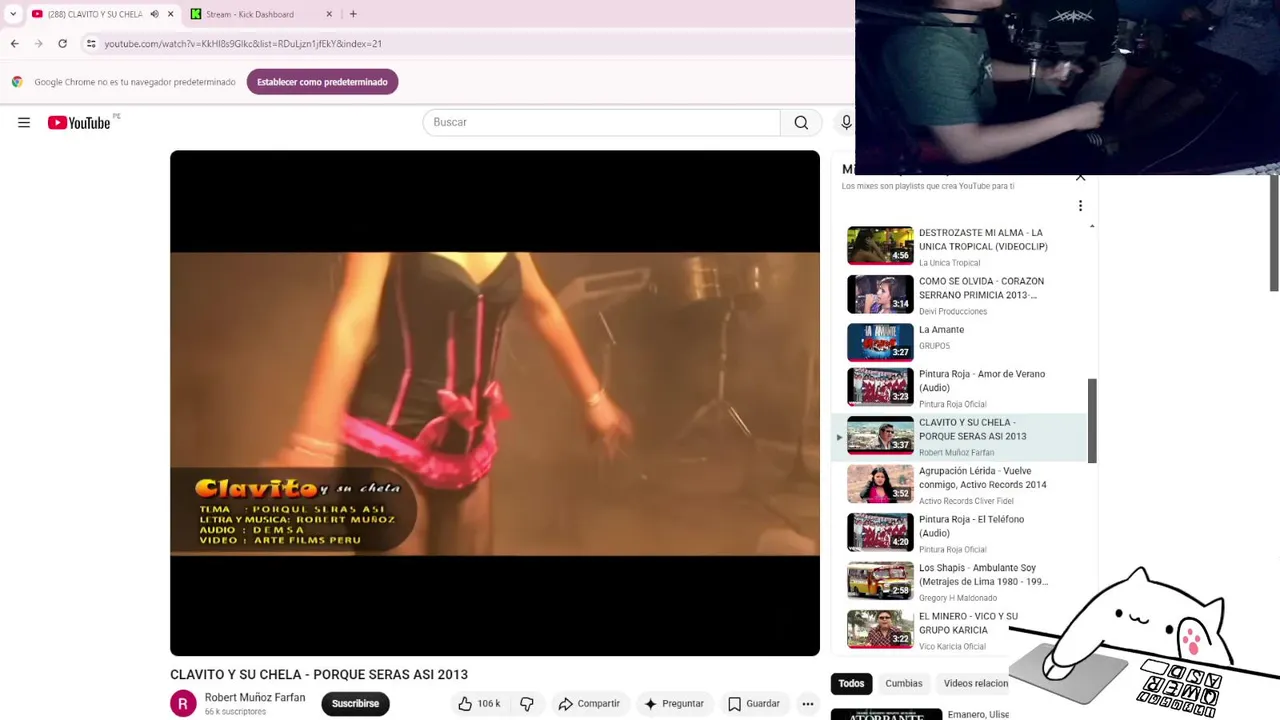Click the search magnifier button
The width and height of the screenshot is (1280, 720).
801,122
